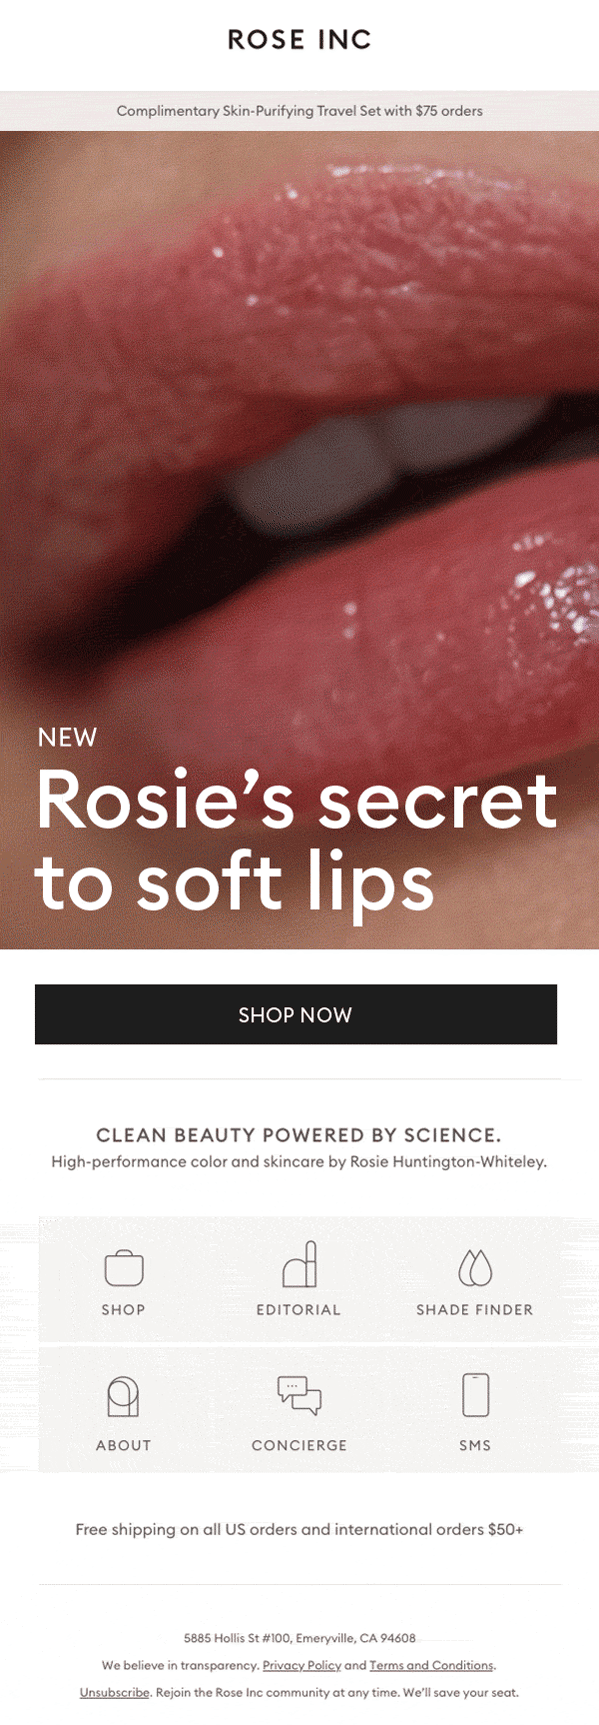Click the Unsubscribe link

click(x=115, y=1693)
